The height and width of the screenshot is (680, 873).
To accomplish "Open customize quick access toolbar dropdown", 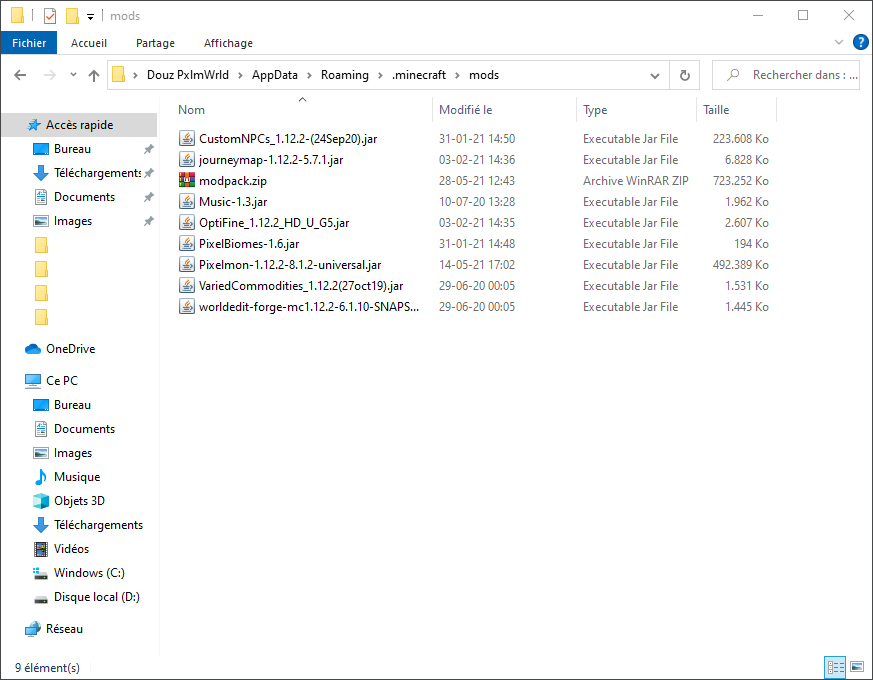I will 90,17.
